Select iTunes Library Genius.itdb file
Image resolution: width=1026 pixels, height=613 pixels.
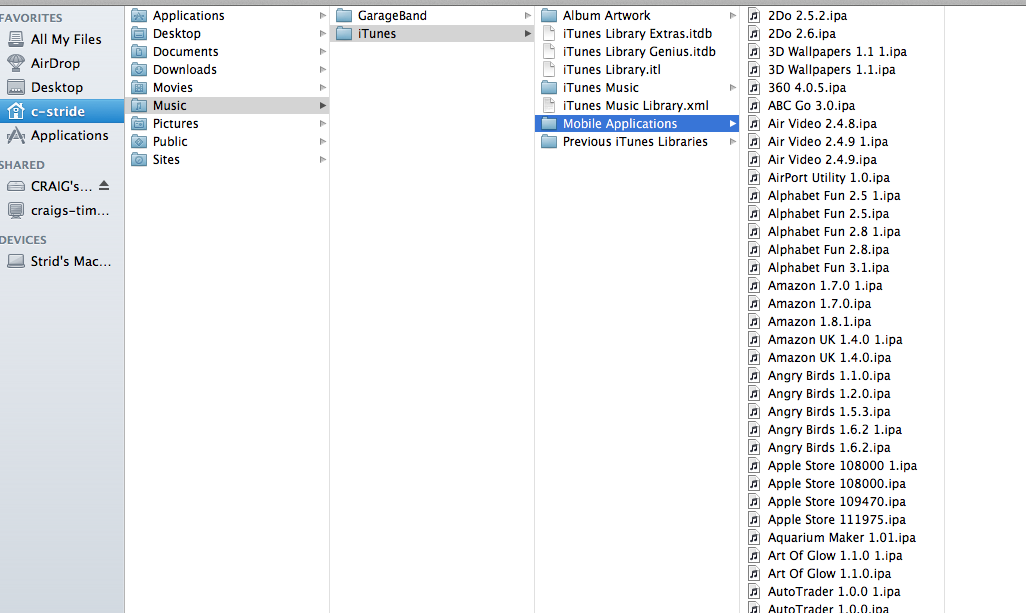(637, 51)
